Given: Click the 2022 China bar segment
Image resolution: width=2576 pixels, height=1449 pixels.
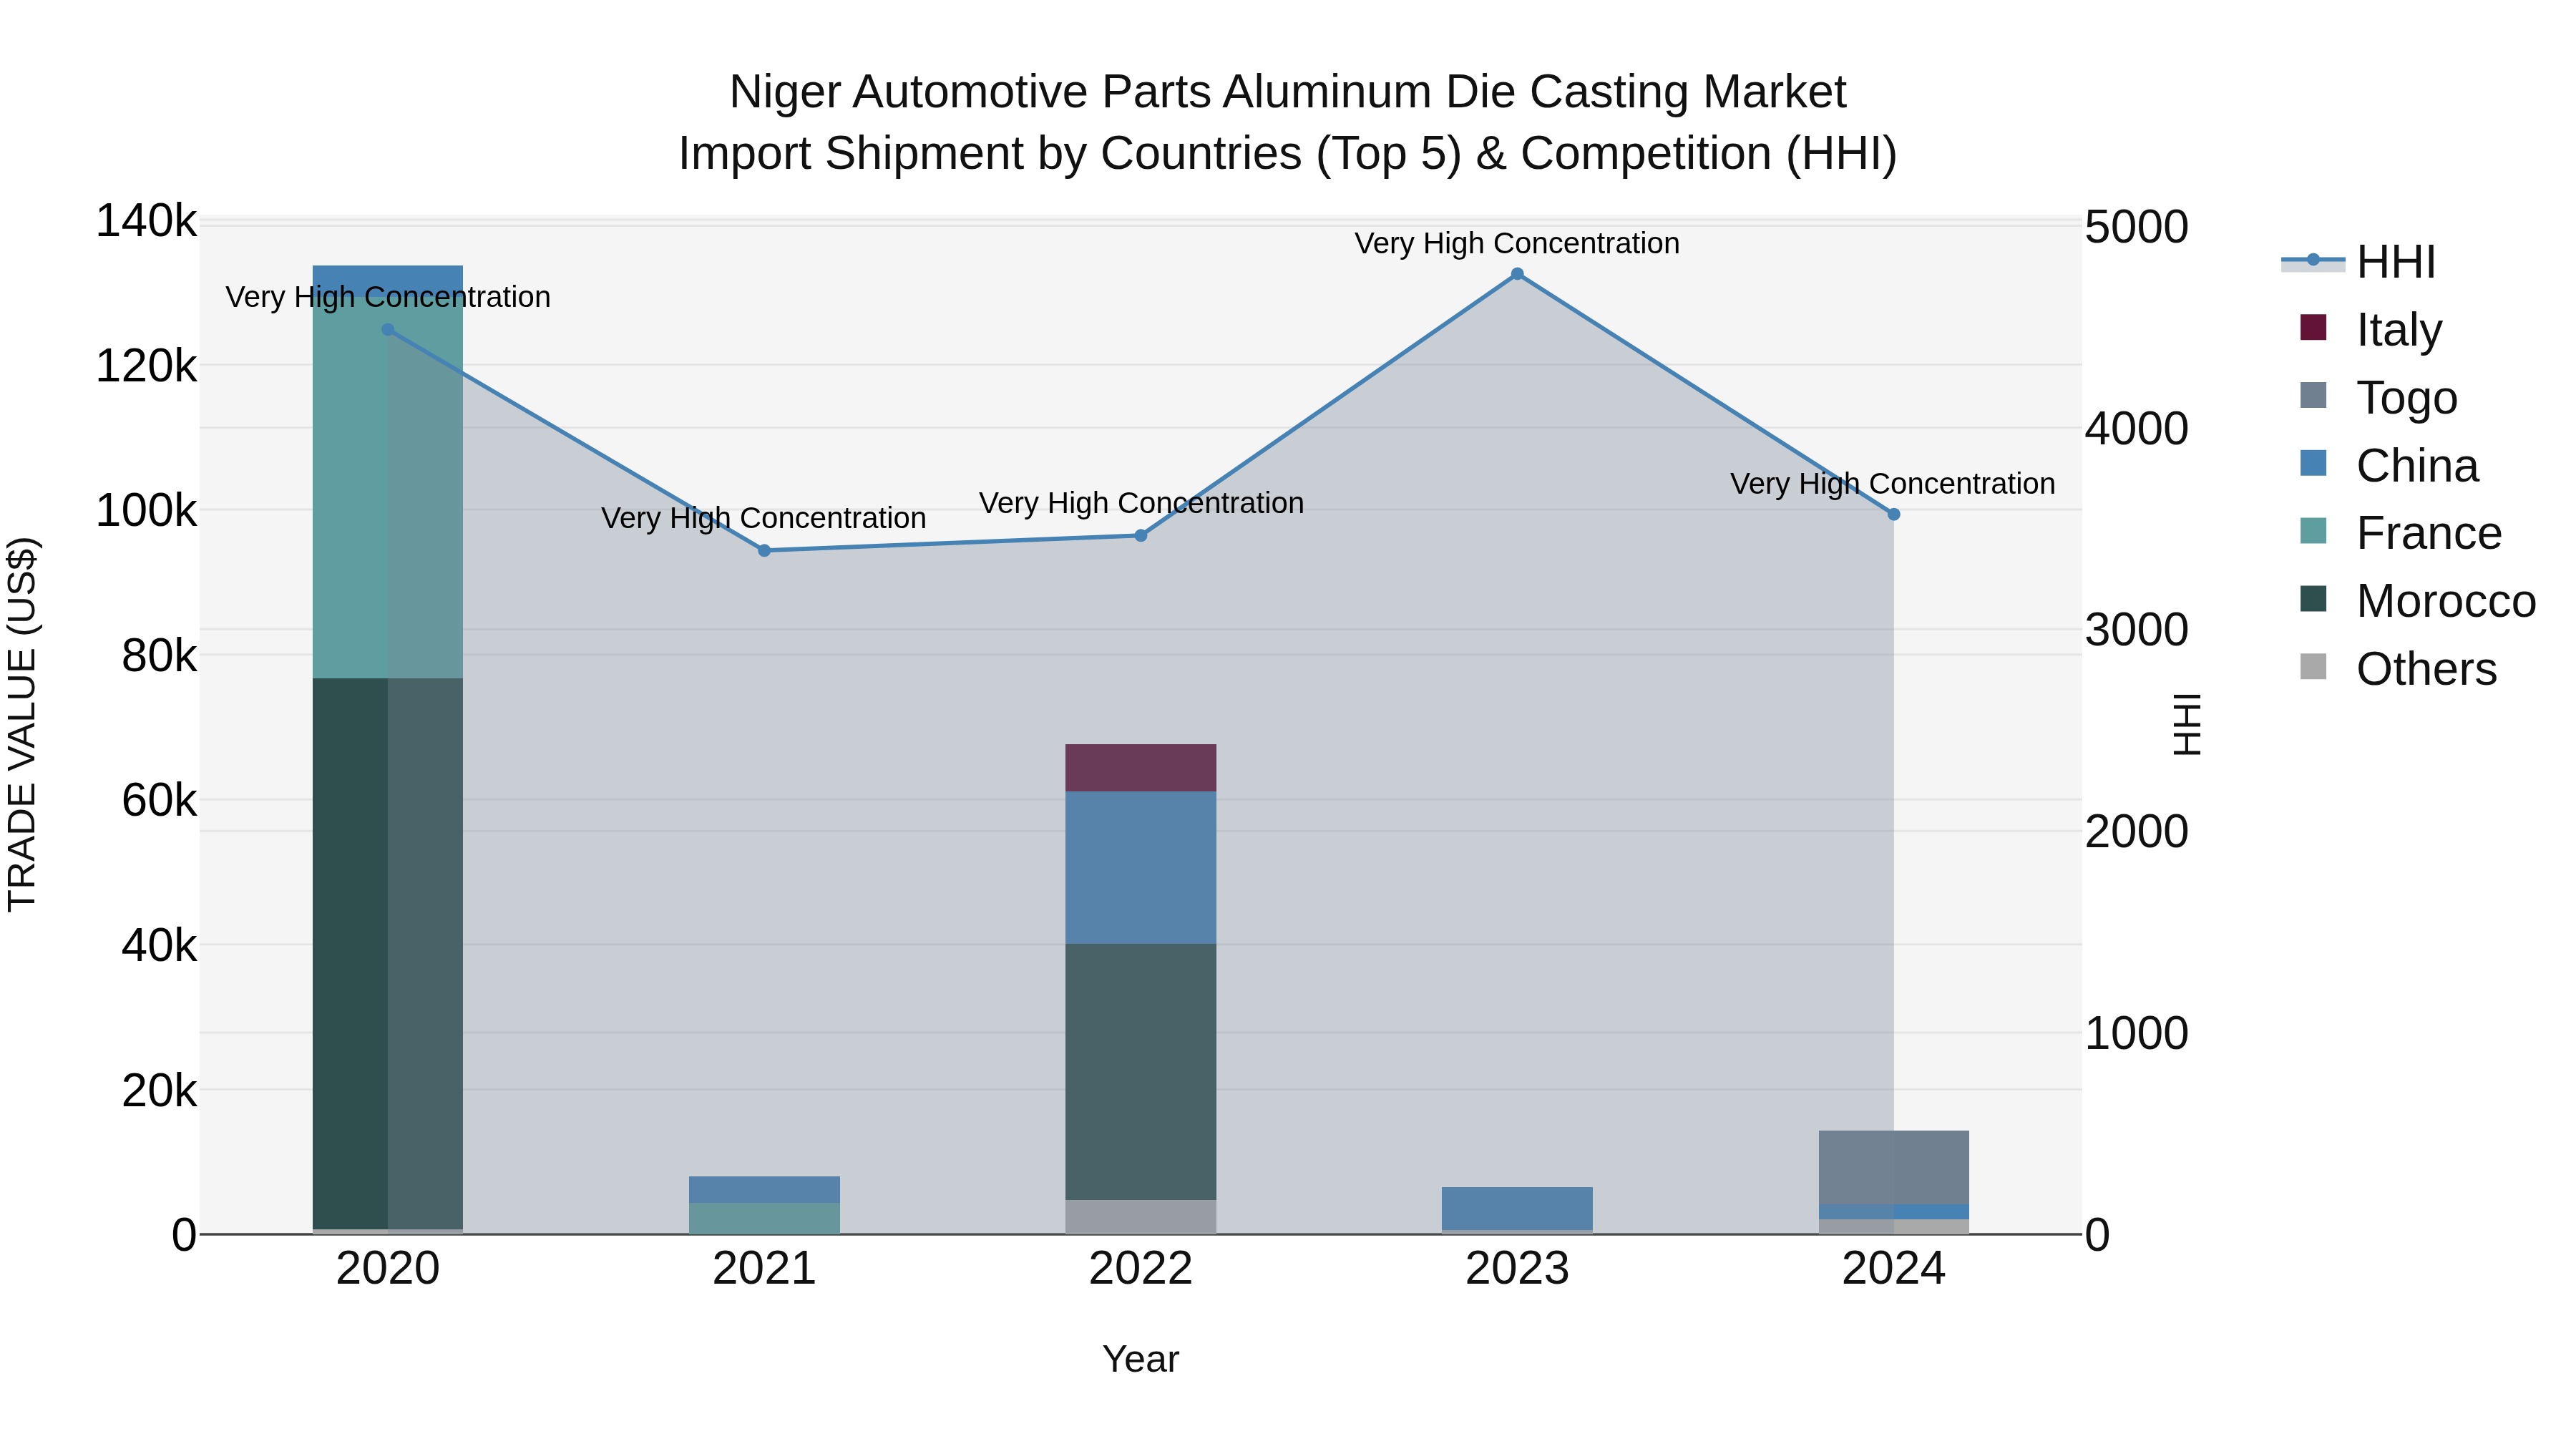Looking at the screenshot, I should [x=1141, y=868].
